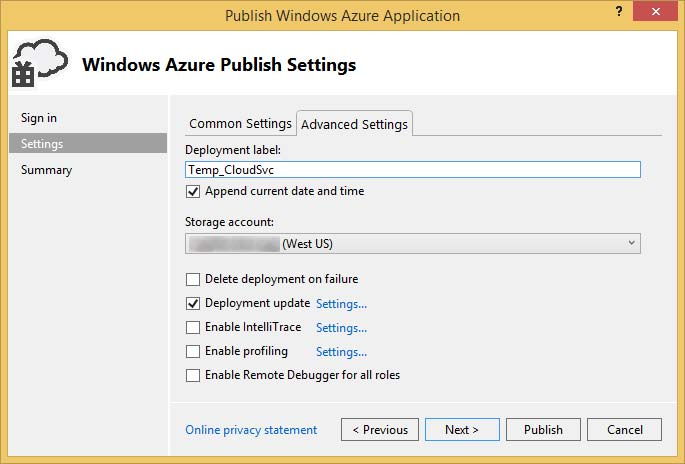Click the Publish button
Image resolution: width=685 pixels, height=464 pixels.
tap(543, 429)
